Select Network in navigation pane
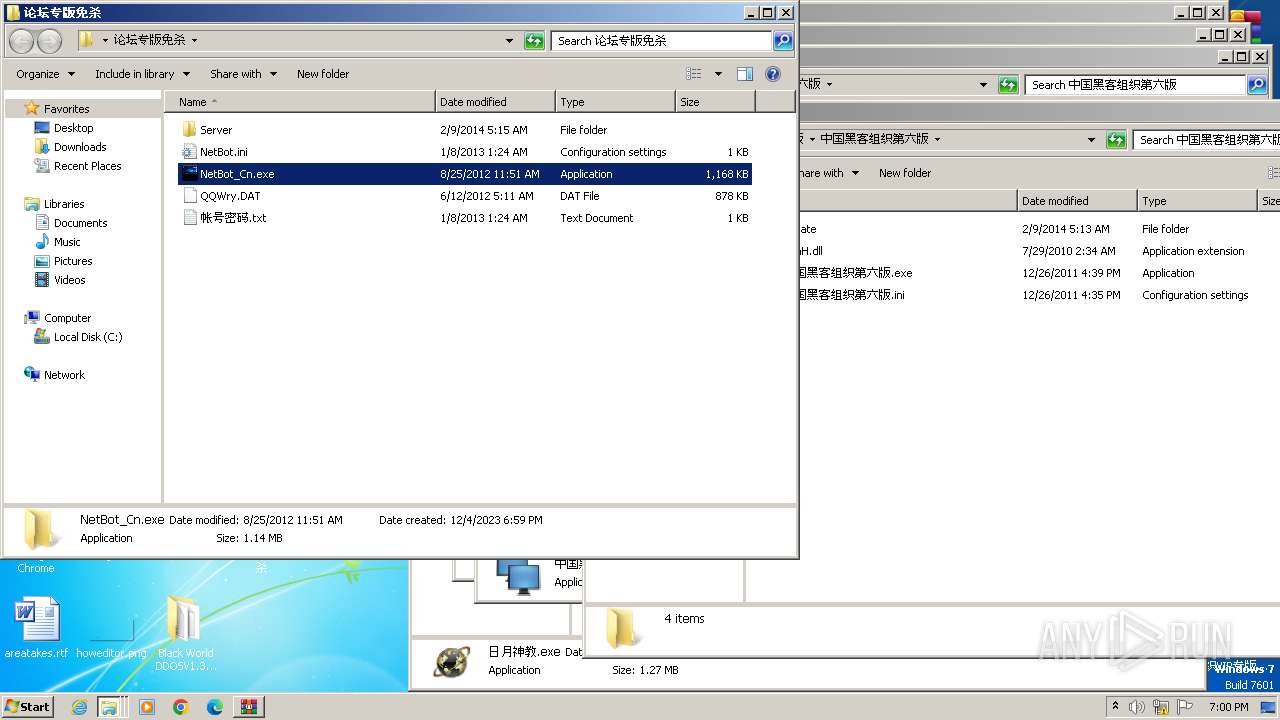Viewport: 1280px width, 720px height. coord(64,375)
